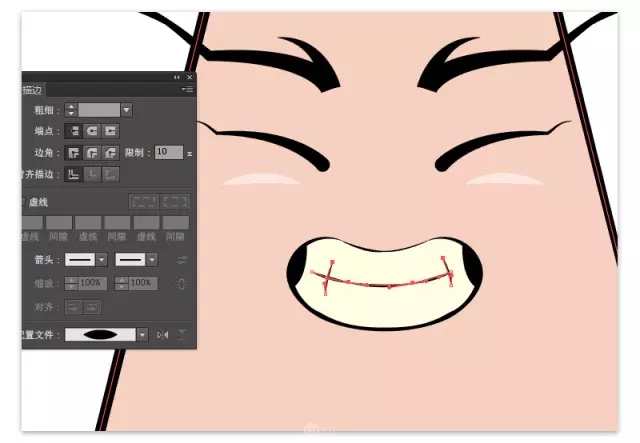Image resolution: width=640 pixels, height=443 pixels.
Task: Choose the round join corner icon
Action: point(92,153)
